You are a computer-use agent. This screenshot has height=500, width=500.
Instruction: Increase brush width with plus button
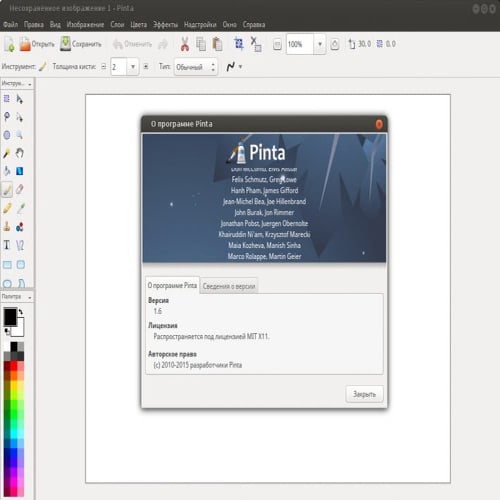pos(146,67)
